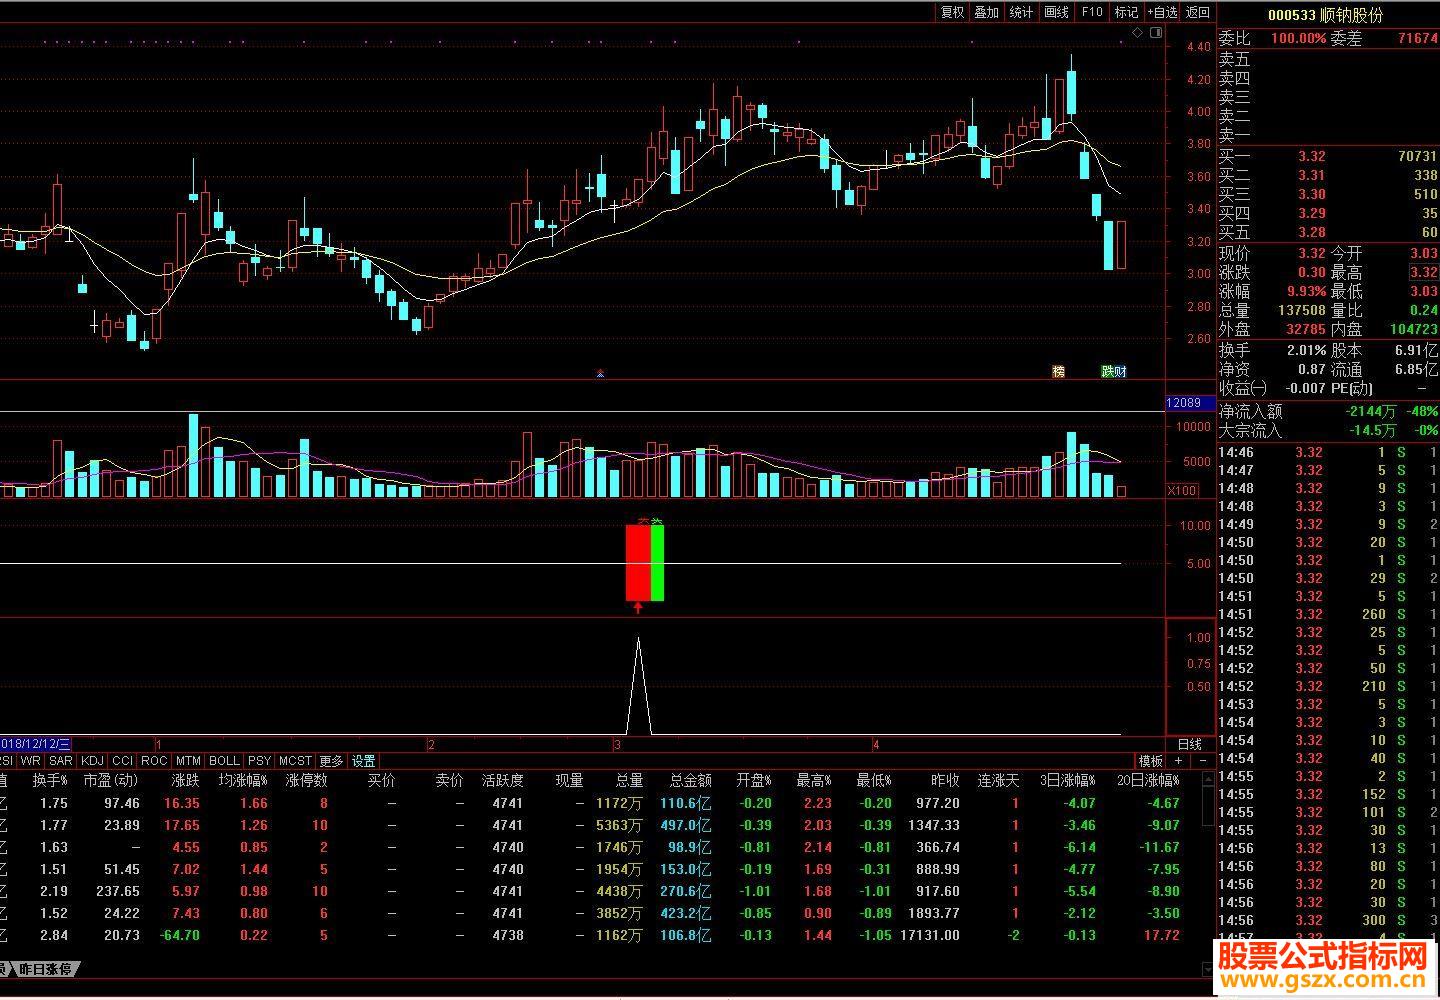Sort by 均涨幅% column header
Image resolution: width=1440 pixels, height=1000 pixels.
coord(243,780)
